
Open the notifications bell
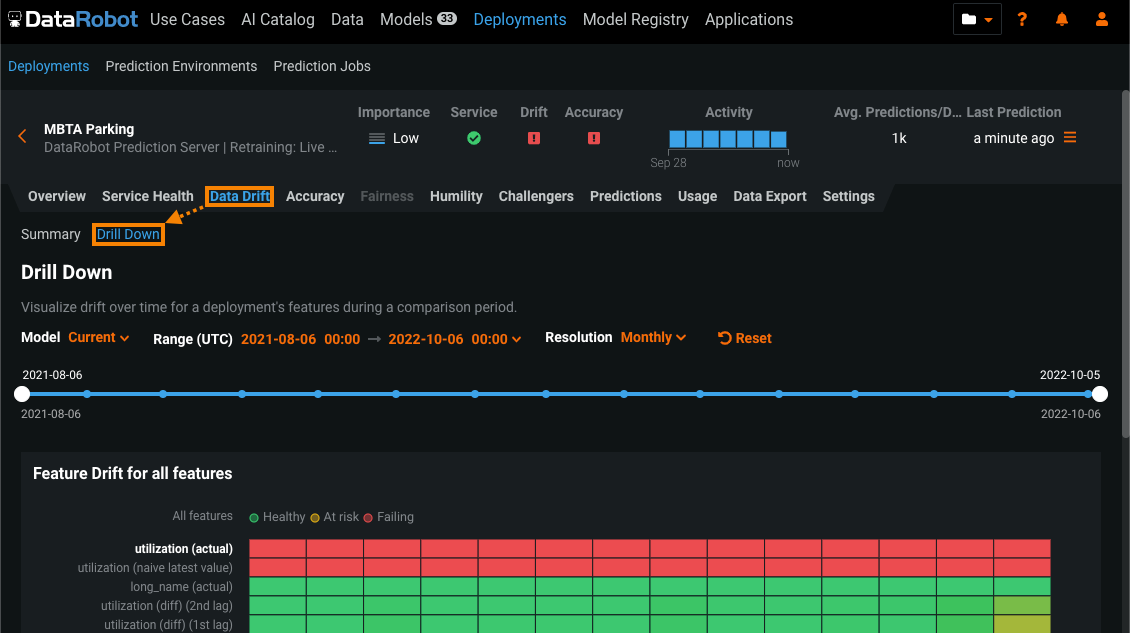[1062, 19]
